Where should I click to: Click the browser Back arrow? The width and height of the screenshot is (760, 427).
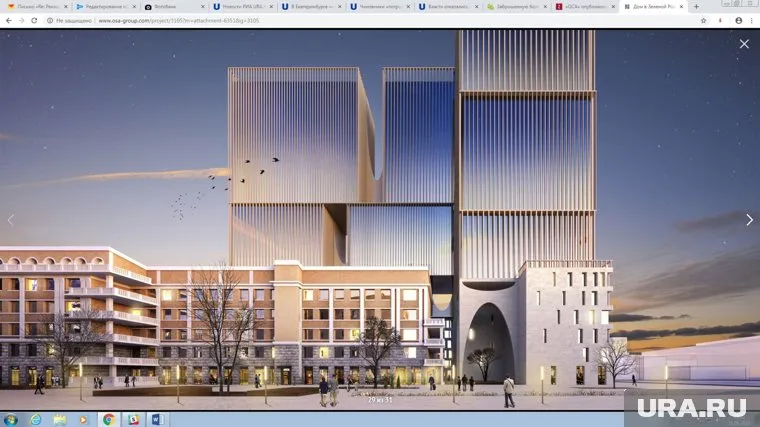pyautogui.click(x=8, y=20)
